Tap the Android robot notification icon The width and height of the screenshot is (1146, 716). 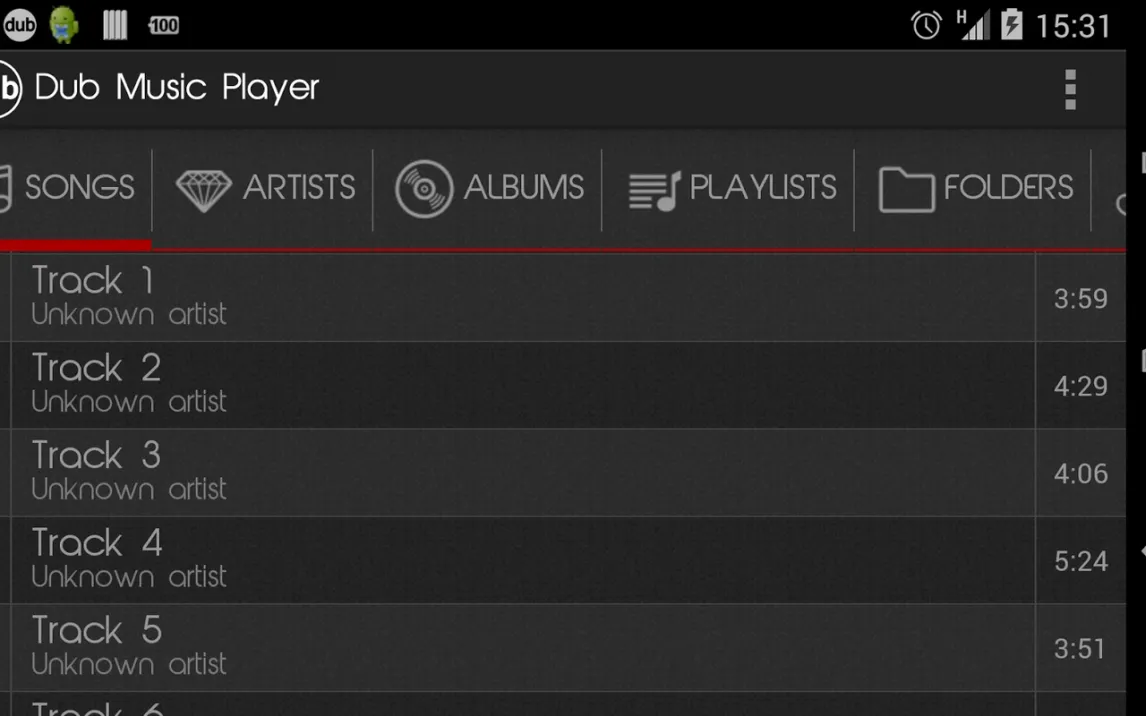pos(64,24)
